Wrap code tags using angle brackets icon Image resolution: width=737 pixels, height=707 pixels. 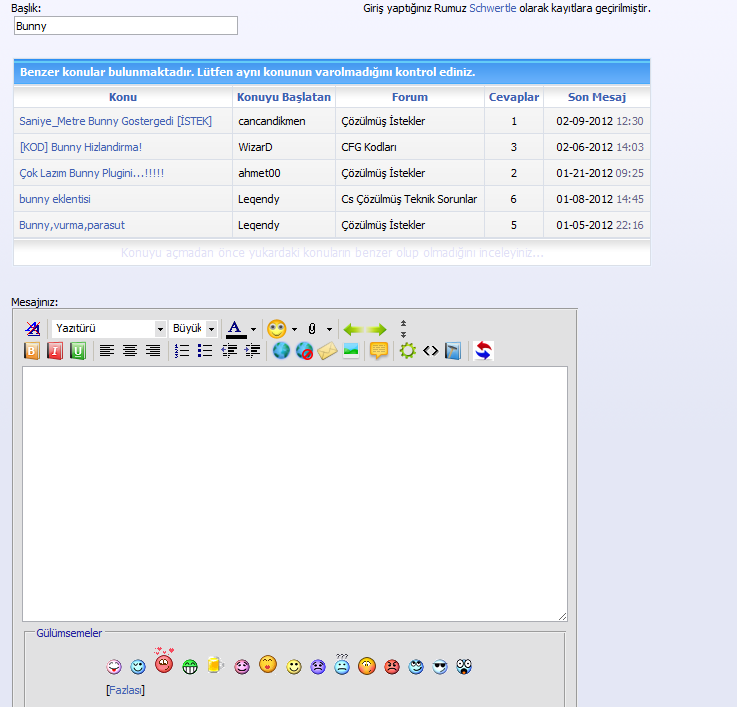pyautogui.click(x=430, y=351)
